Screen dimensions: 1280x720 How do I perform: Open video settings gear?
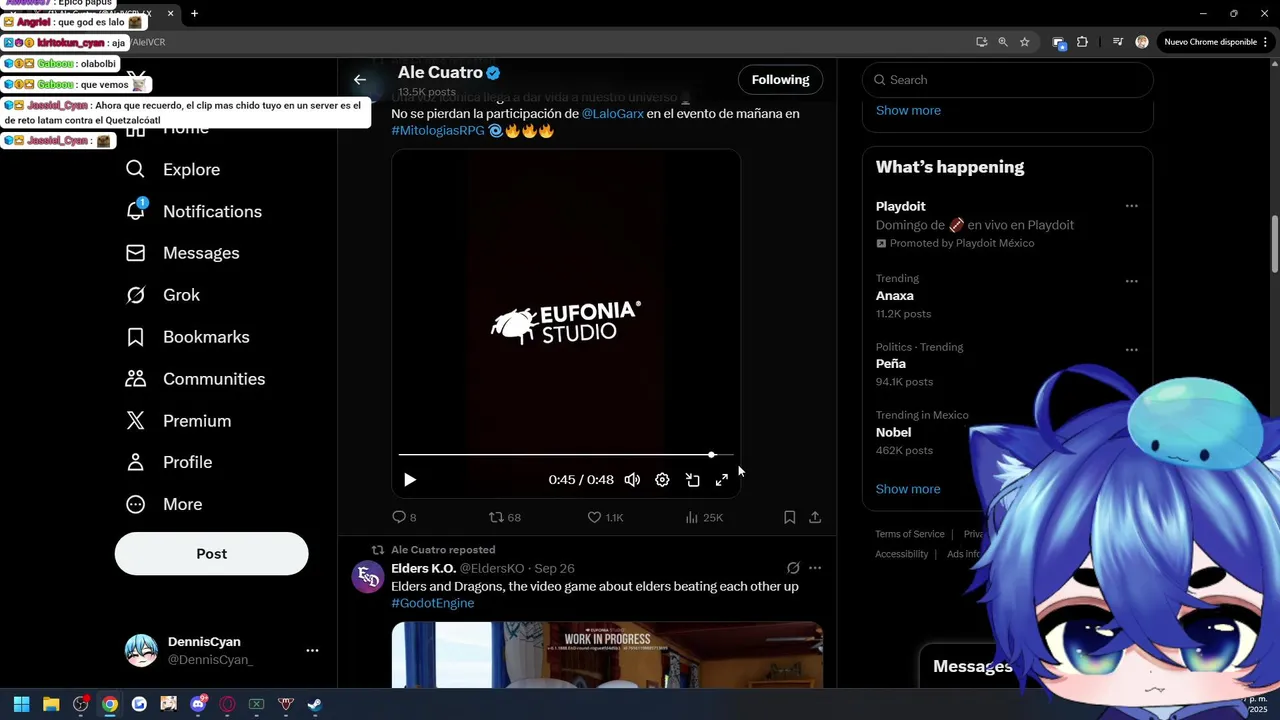click(x=662, y=480)
